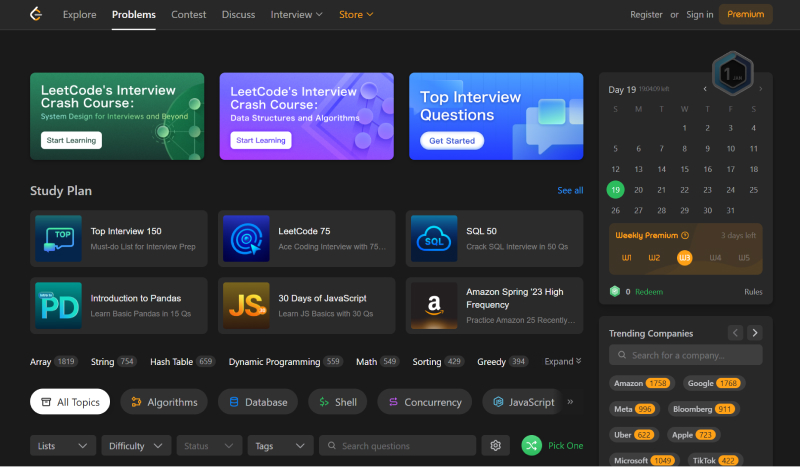
Task: Click the Search for a company field
Action: [685, 355]
